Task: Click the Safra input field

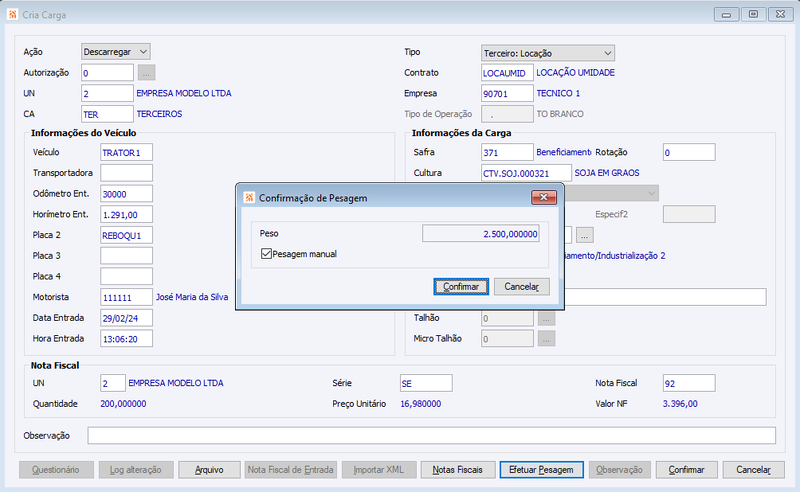Action: (507, 152)
